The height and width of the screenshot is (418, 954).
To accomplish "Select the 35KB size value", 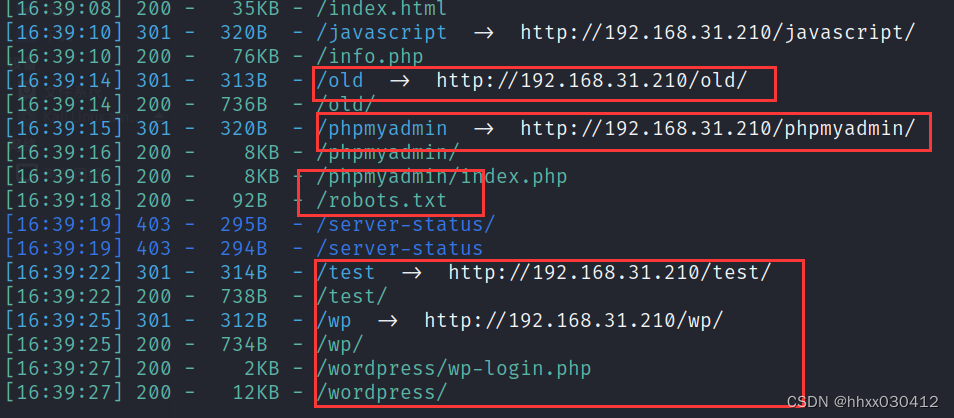I will point(256,9).
